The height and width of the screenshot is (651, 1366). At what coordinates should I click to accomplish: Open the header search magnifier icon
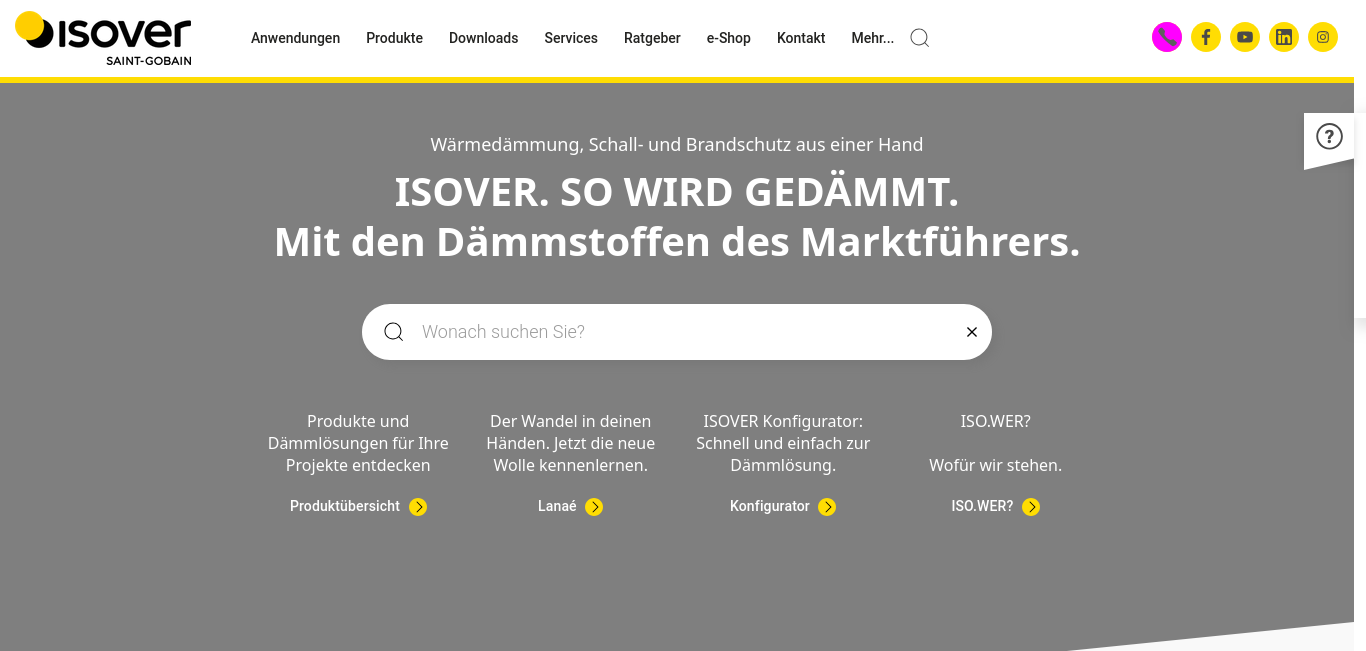pyautogui.click(x=920, y=38)
